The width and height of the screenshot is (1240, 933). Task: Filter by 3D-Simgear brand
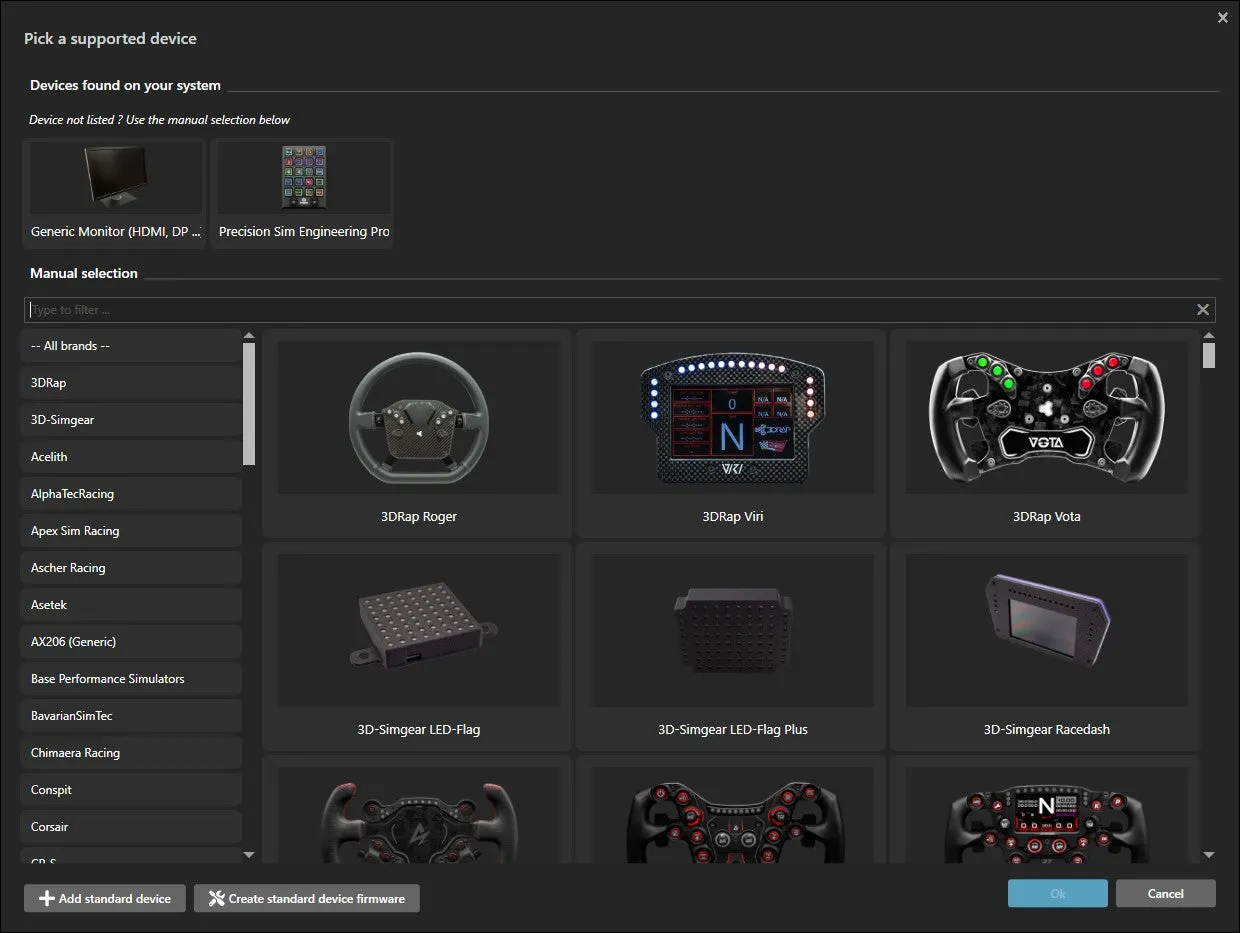tap(131, 420)
